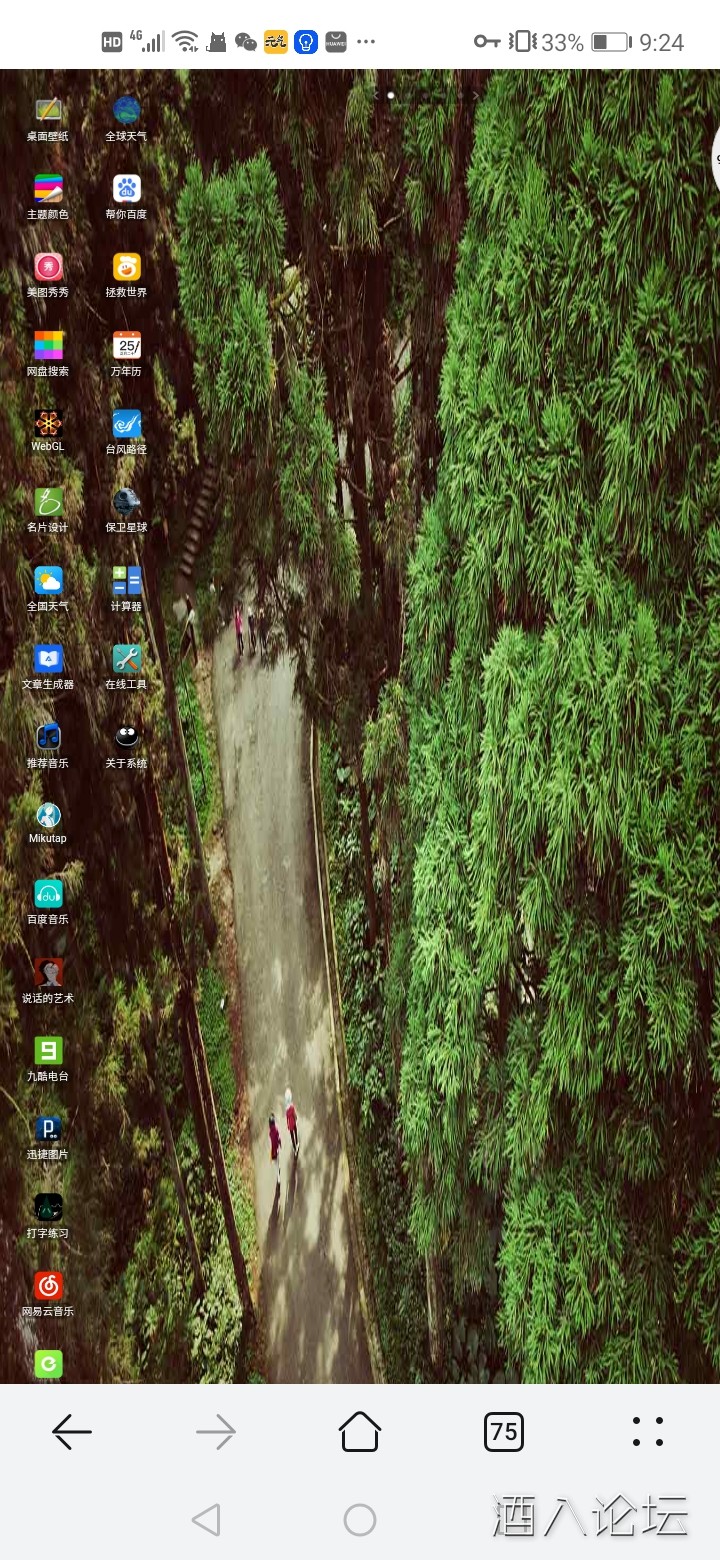720x1560 pixels.
Task: Go to the browser home page
Action: pos(360,1431)
